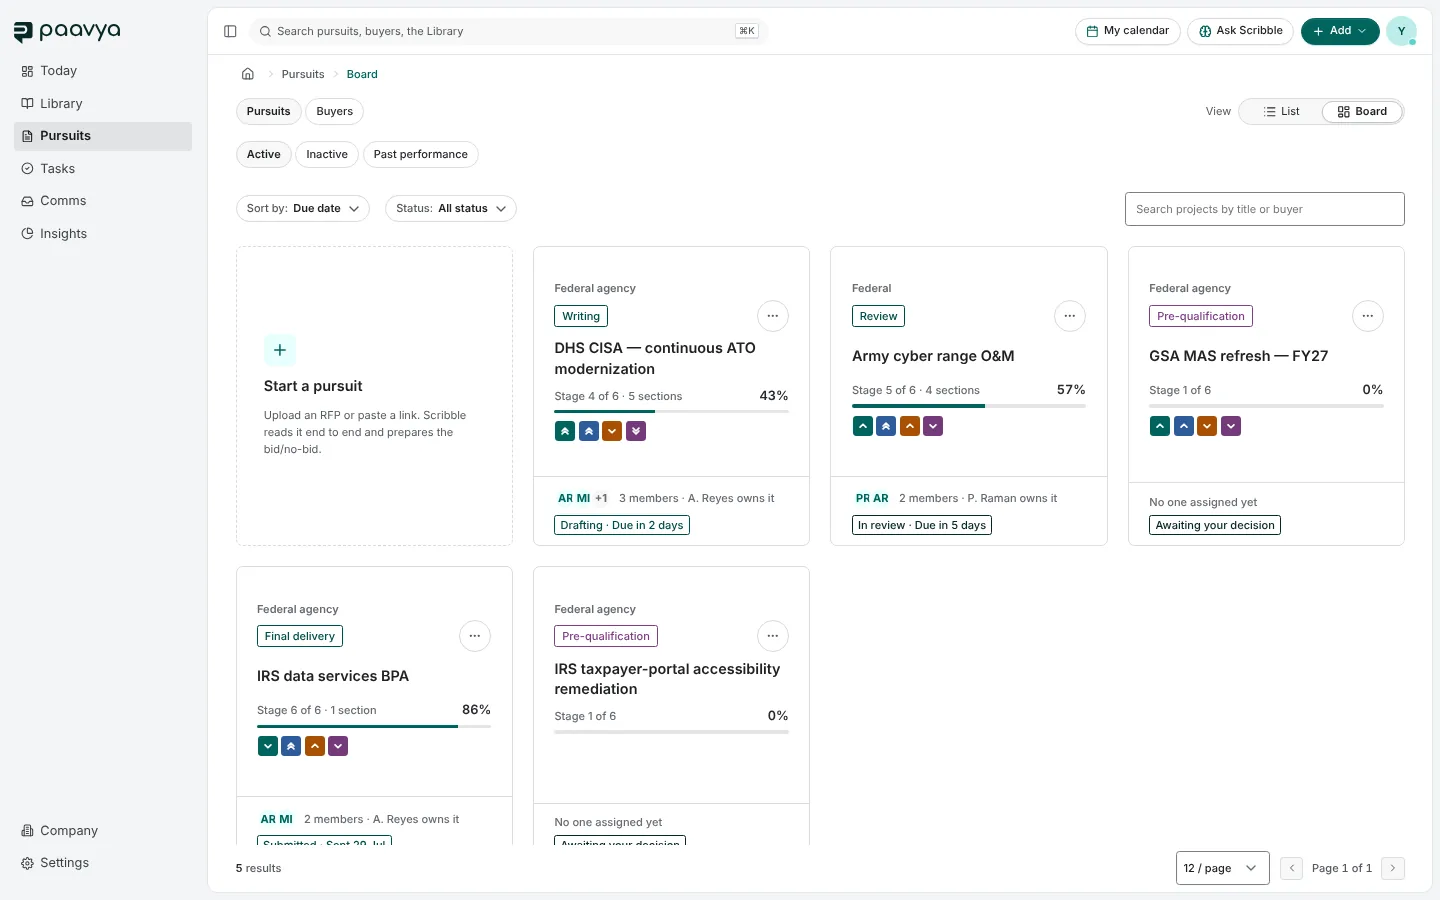Screen dimensions: 1440x900
Task: Show Past performance filter
Action: [421, 154]
